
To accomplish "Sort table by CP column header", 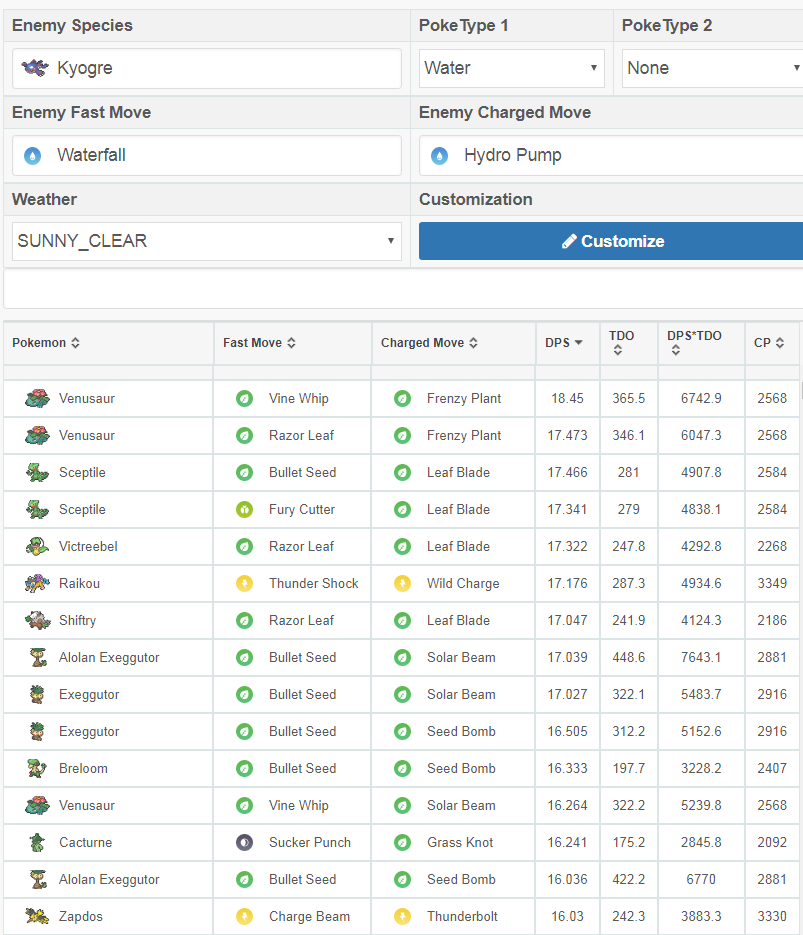I will tap(769, 343).
